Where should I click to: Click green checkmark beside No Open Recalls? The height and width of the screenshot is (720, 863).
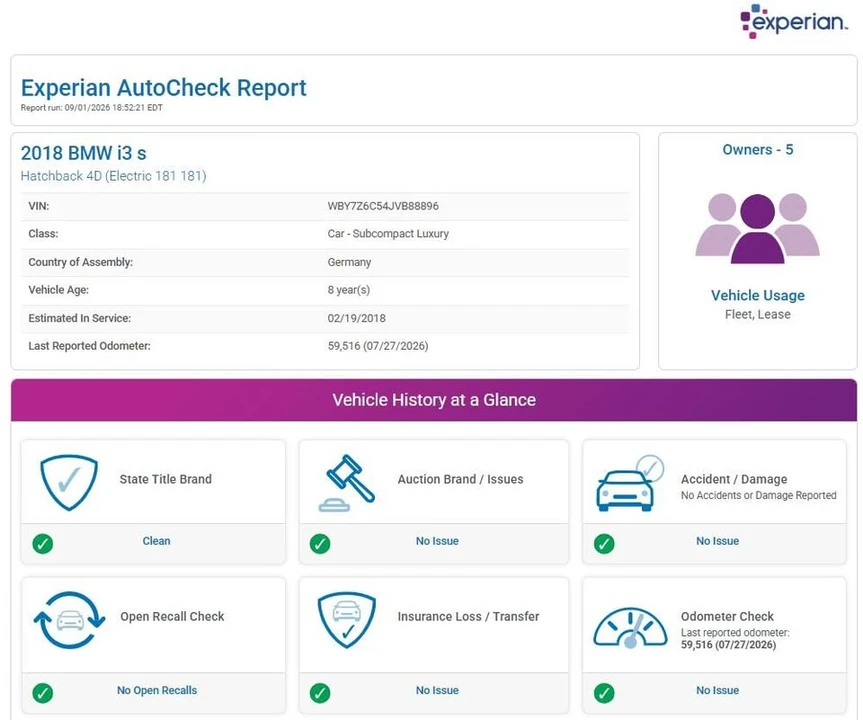coord(43,693)
